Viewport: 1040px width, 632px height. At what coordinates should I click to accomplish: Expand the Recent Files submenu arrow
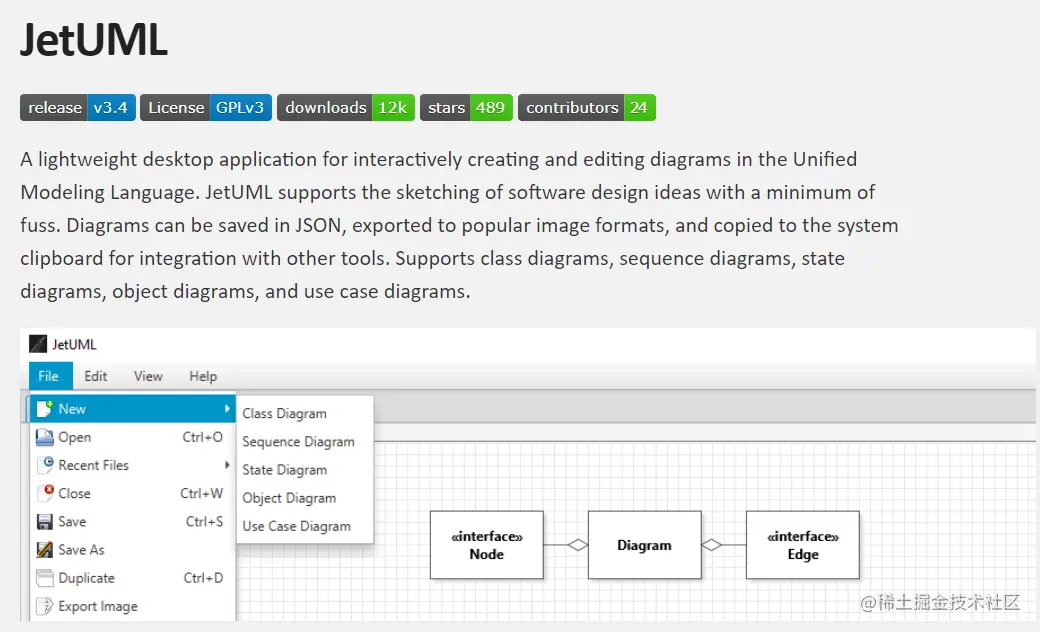tap(227, 465)
